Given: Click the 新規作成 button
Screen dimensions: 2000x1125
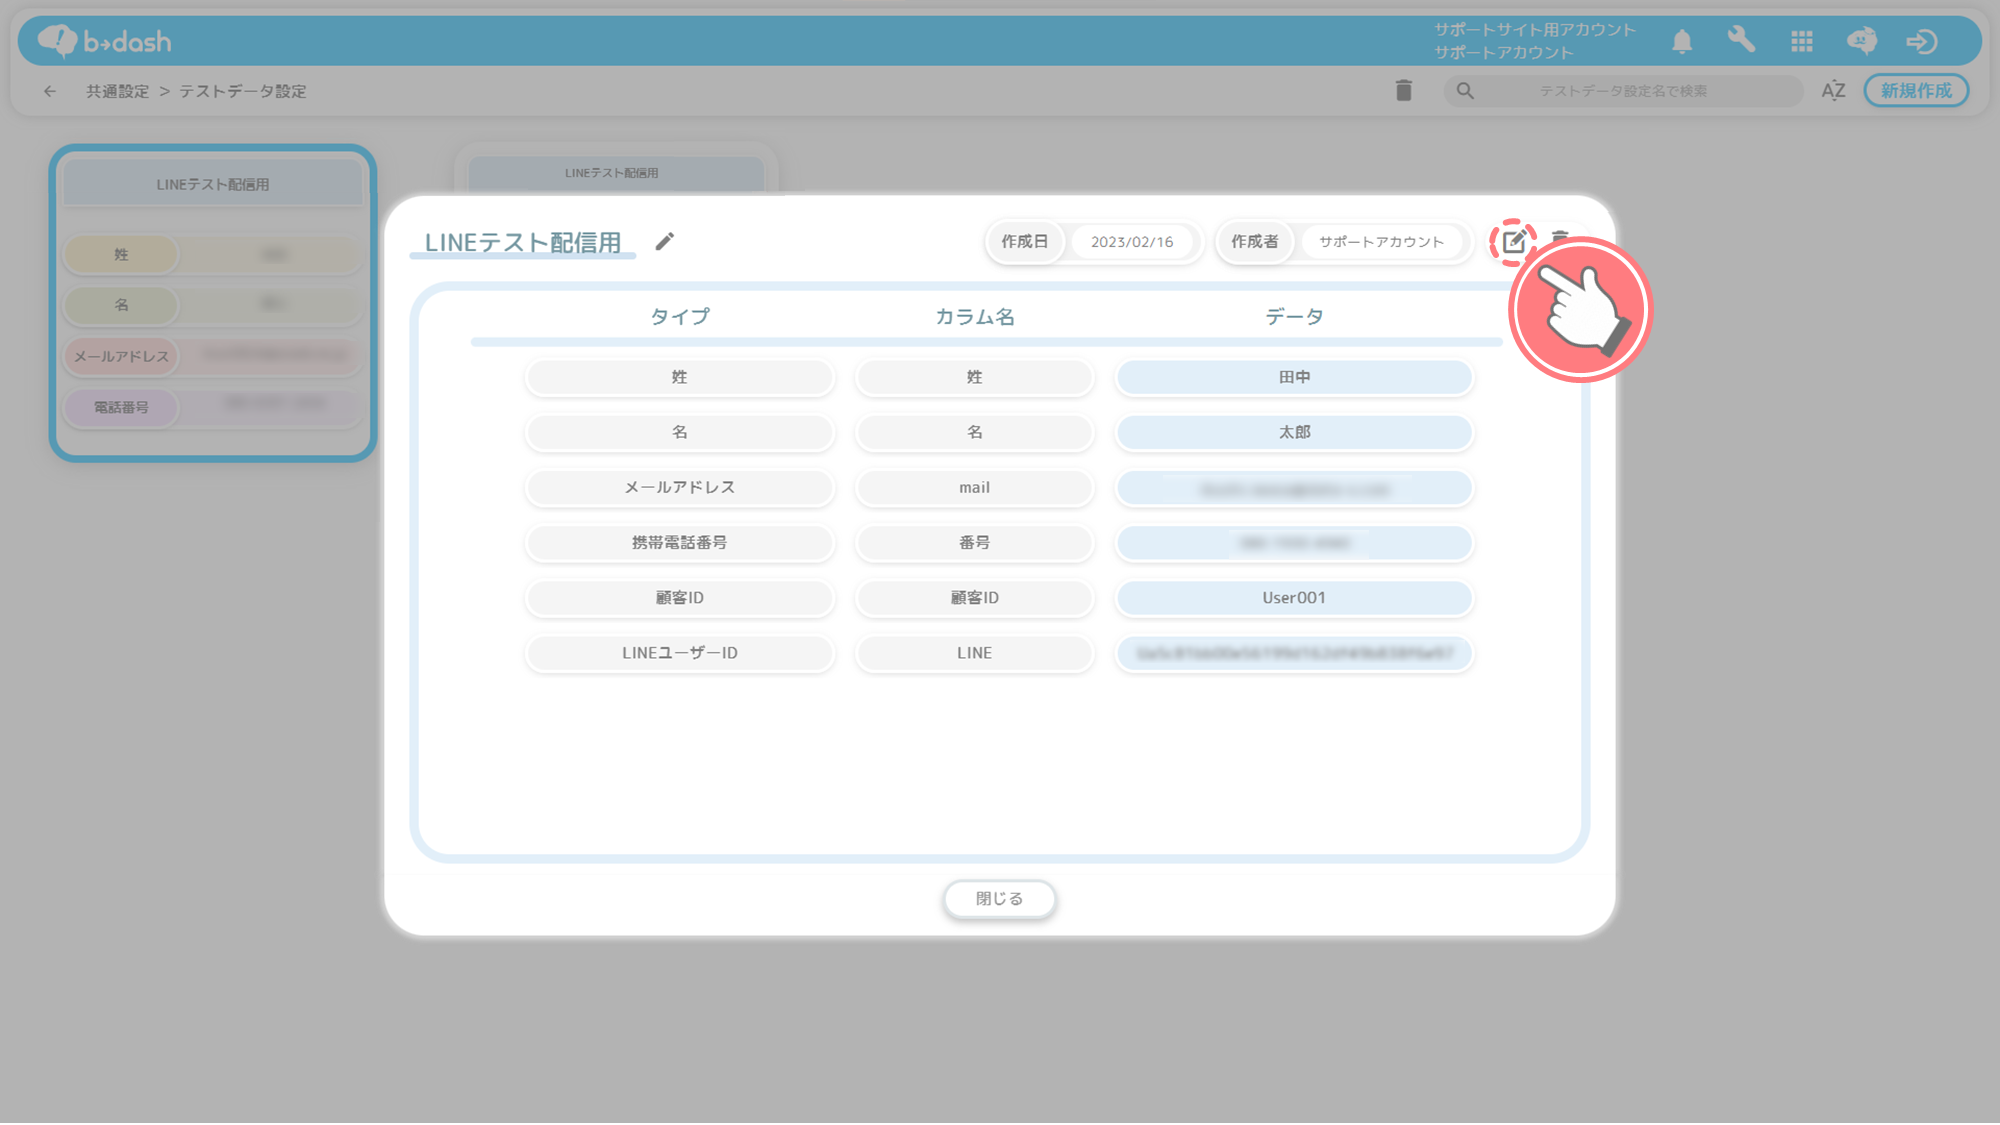Looking at the screenshot, I should coord(1916,91).
